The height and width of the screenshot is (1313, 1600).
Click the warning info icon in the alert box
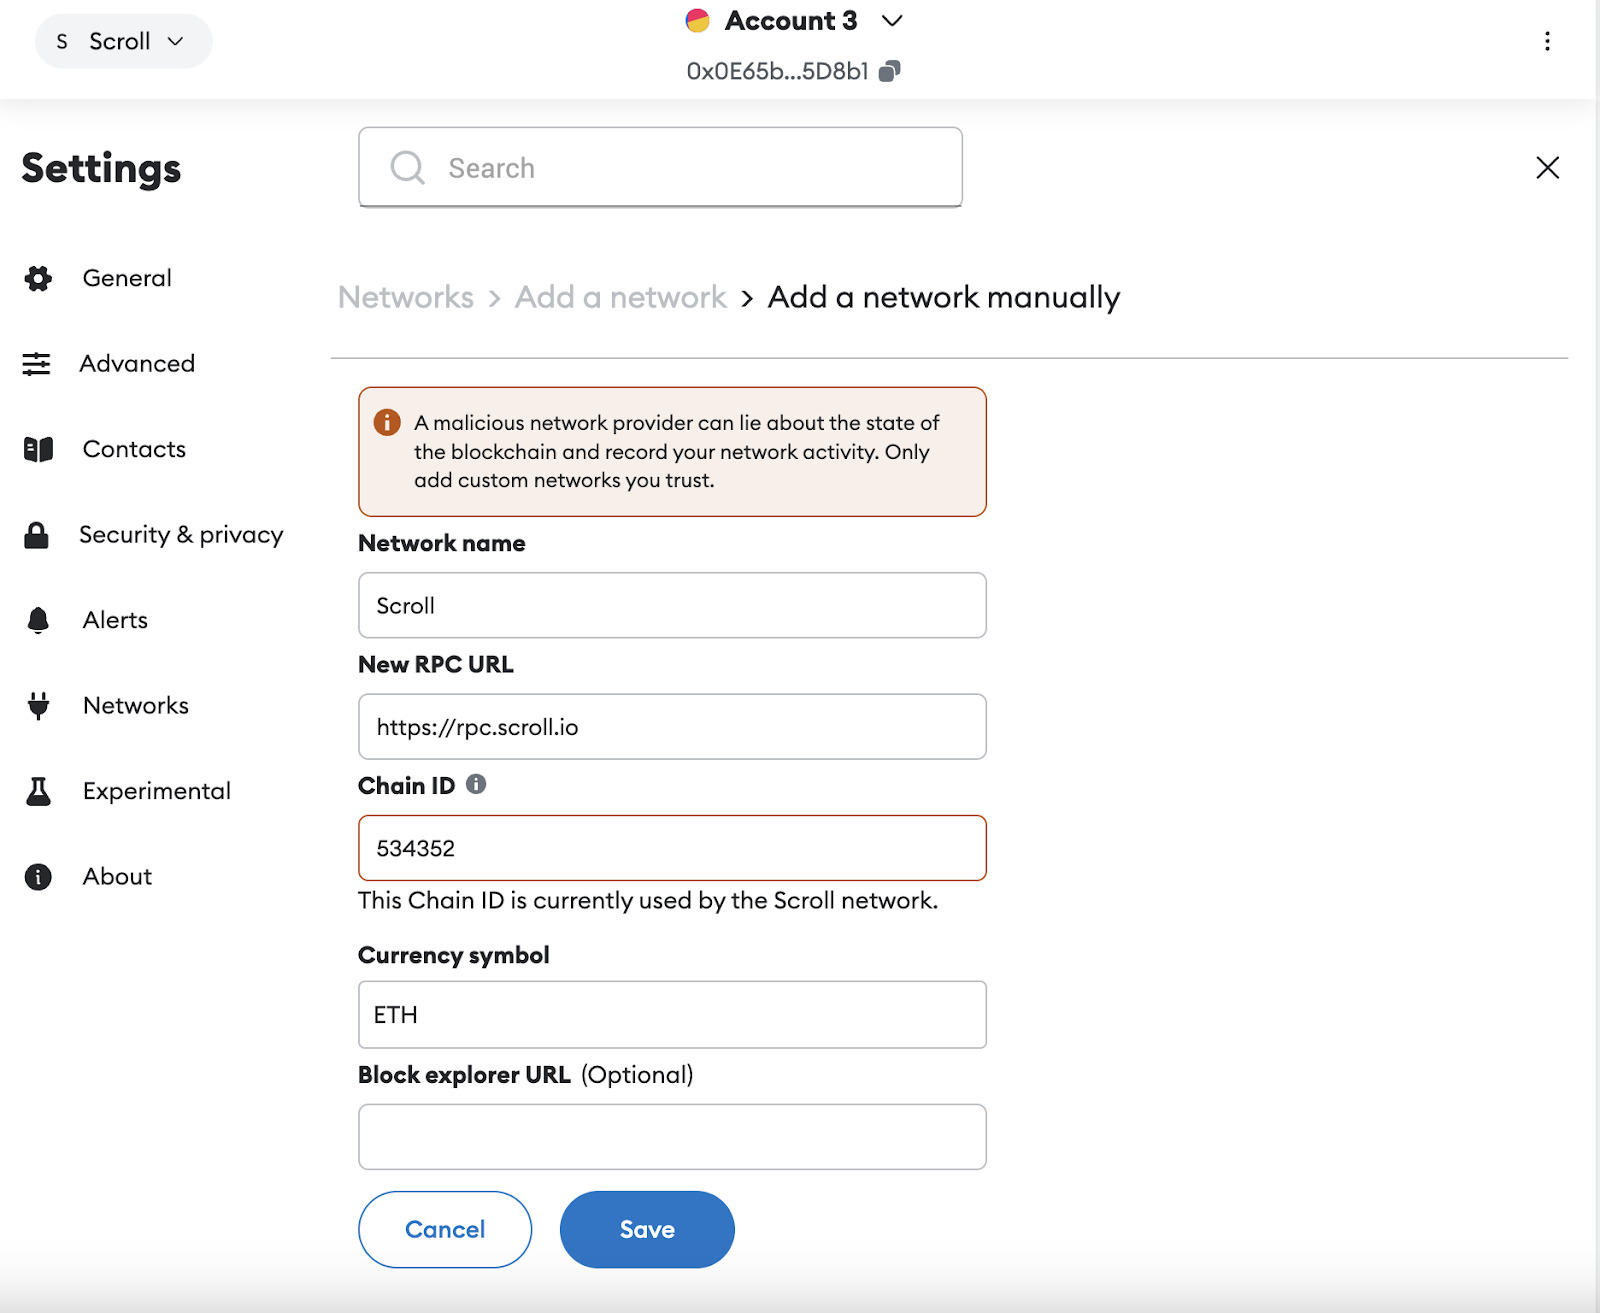(x=387, y=422)
